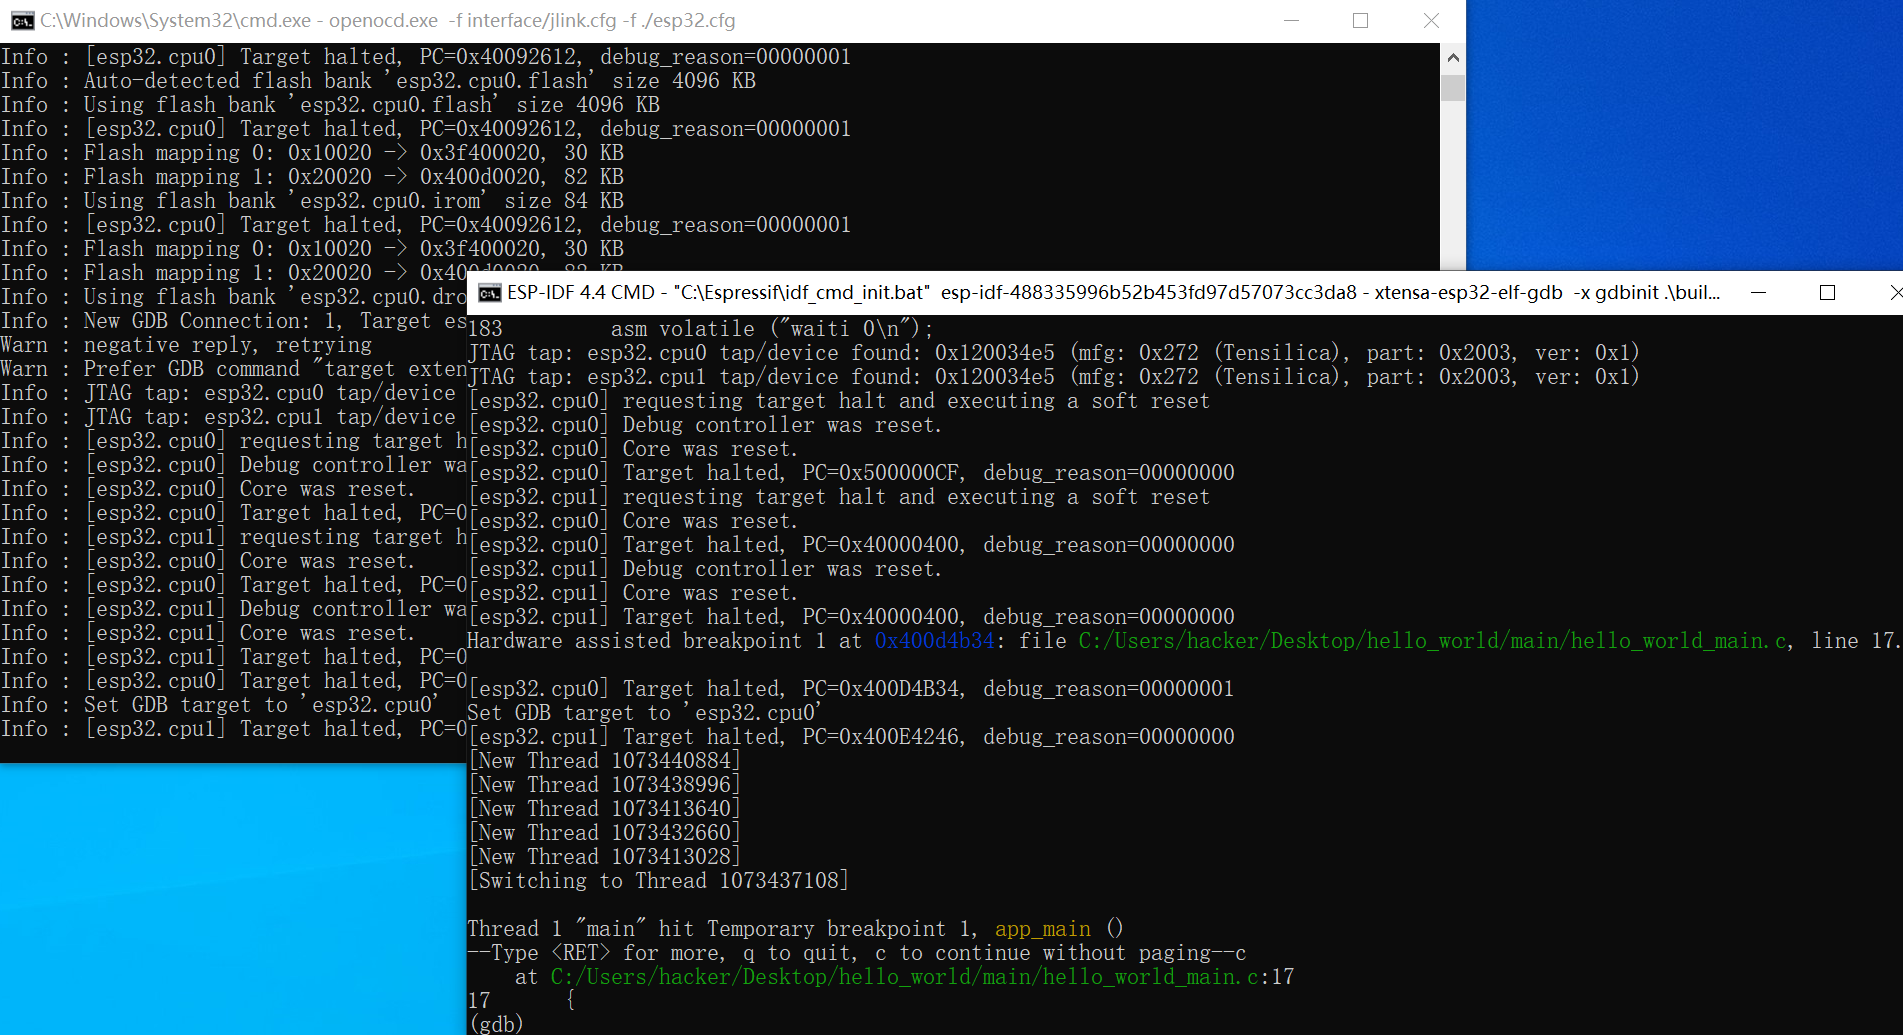
Task: Click the '--Type <RET> for more' paging line
Action: (857, 953)
